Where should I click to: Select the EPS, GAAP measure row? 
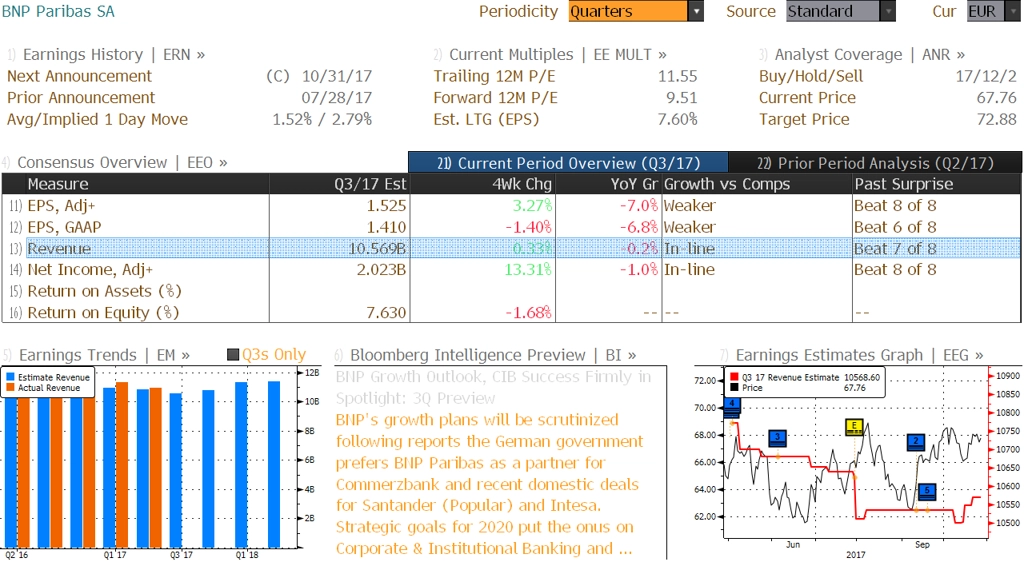pyautogui.click(x=511, y=227)
